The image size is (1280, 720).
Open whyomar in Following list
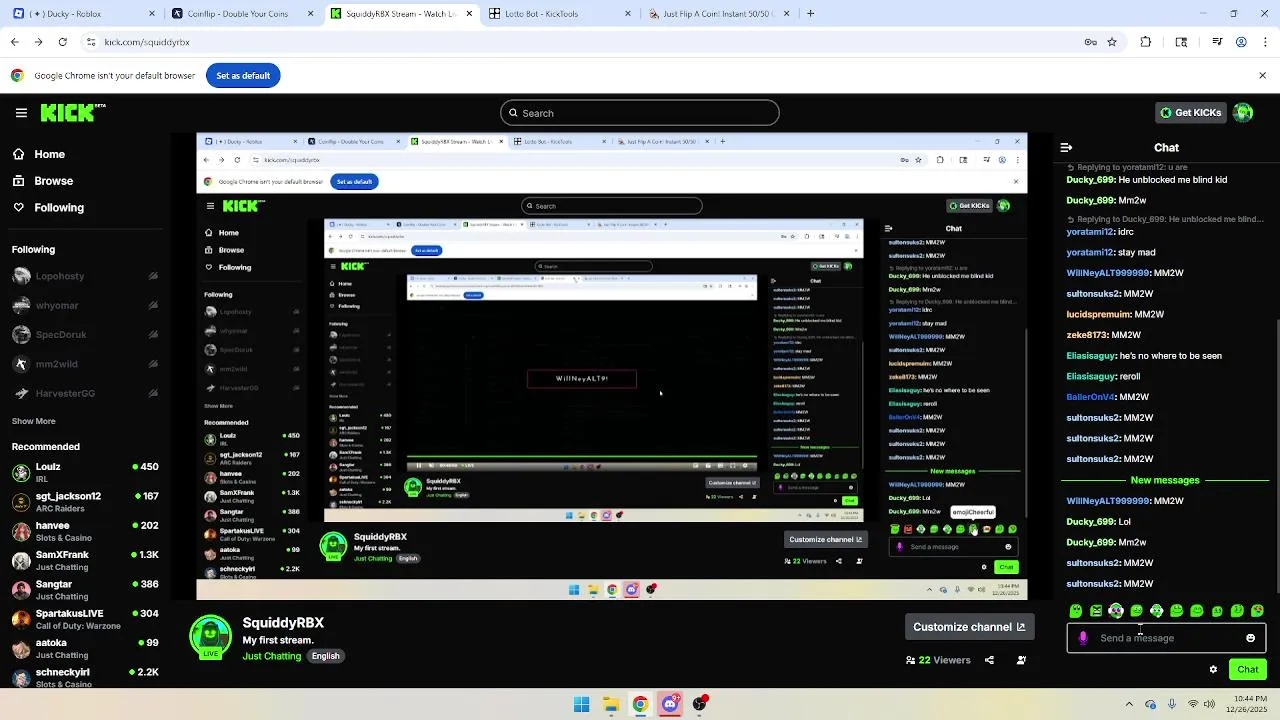85,305
